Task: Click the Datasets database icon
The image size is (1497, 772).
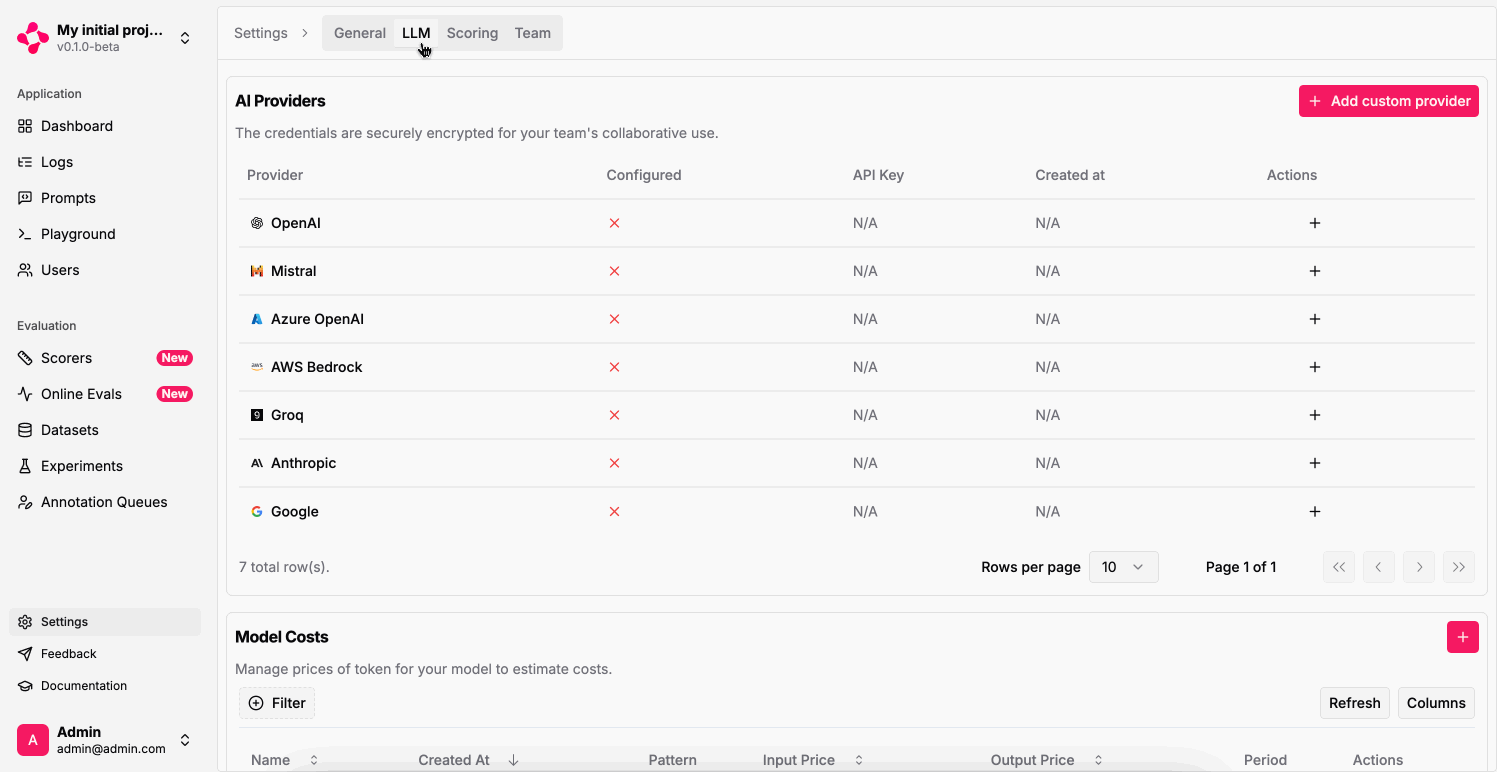Action: coord(25,430)
